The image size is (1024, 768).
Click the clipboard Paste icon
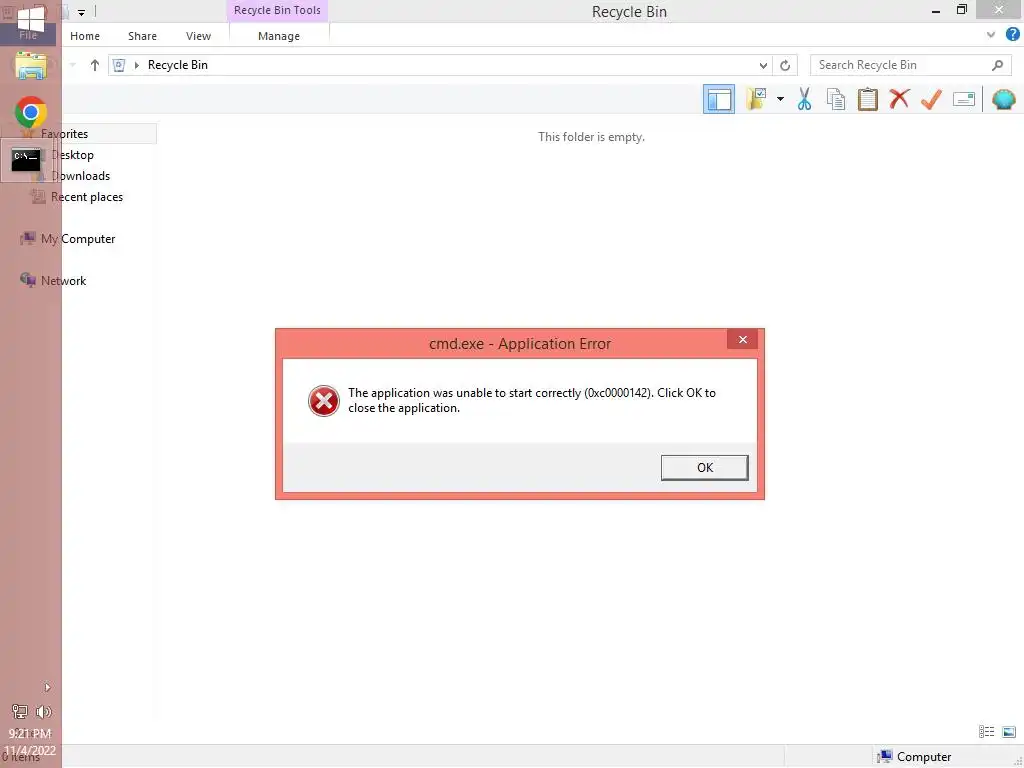click(867, 99)
